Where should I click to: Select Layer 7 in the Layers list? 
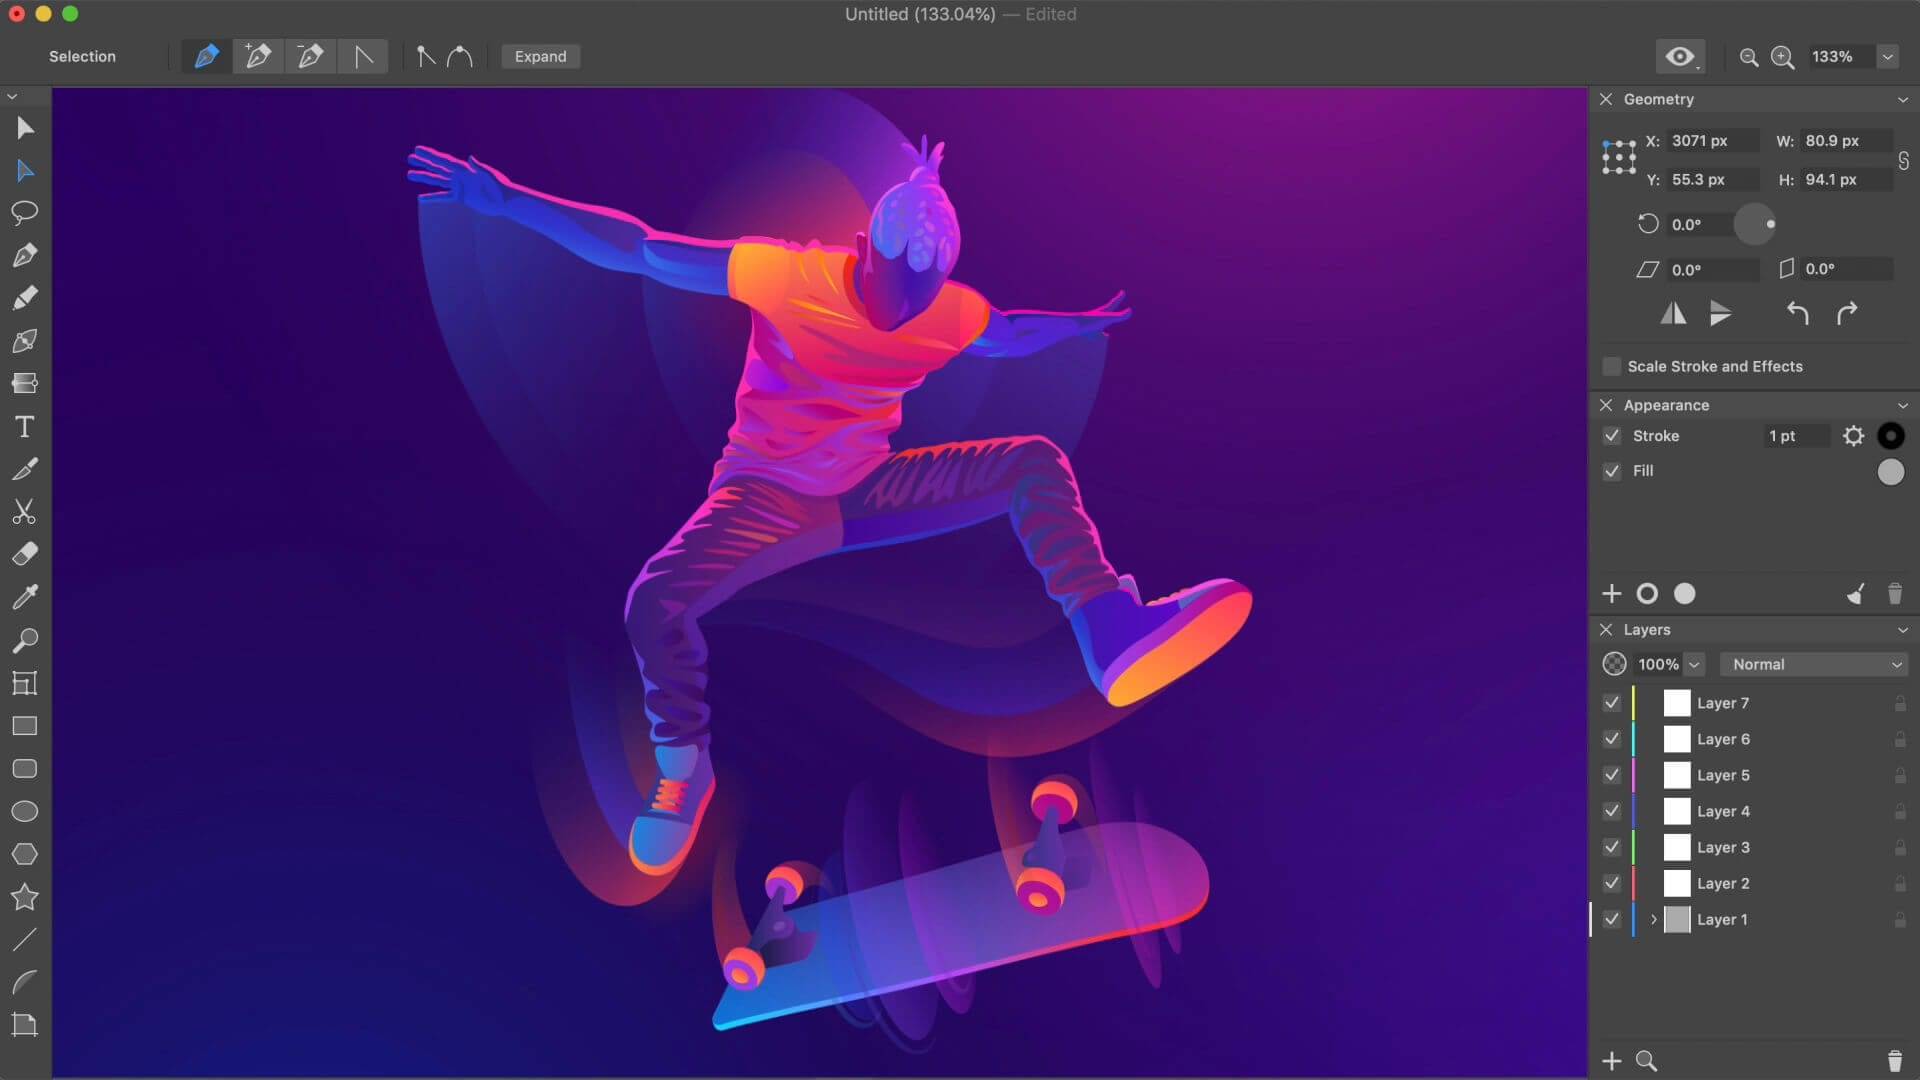click(x=1722, y=703)
